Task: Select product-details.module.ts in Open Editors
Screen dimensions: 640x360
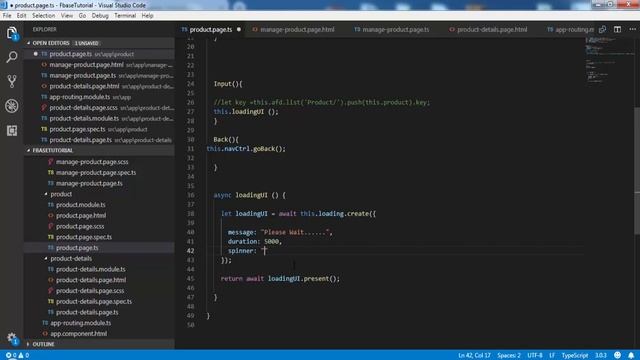Action: click(x=99, y=118)
